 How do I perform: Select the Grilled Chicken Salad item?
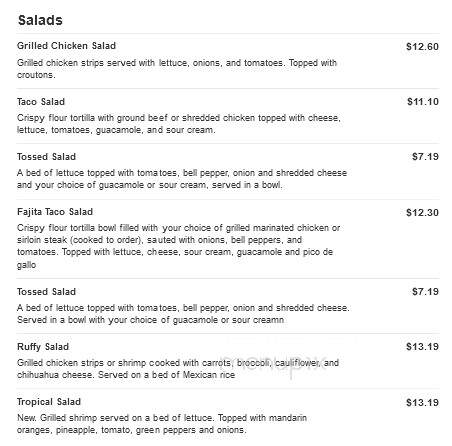(x=66, y=46)
